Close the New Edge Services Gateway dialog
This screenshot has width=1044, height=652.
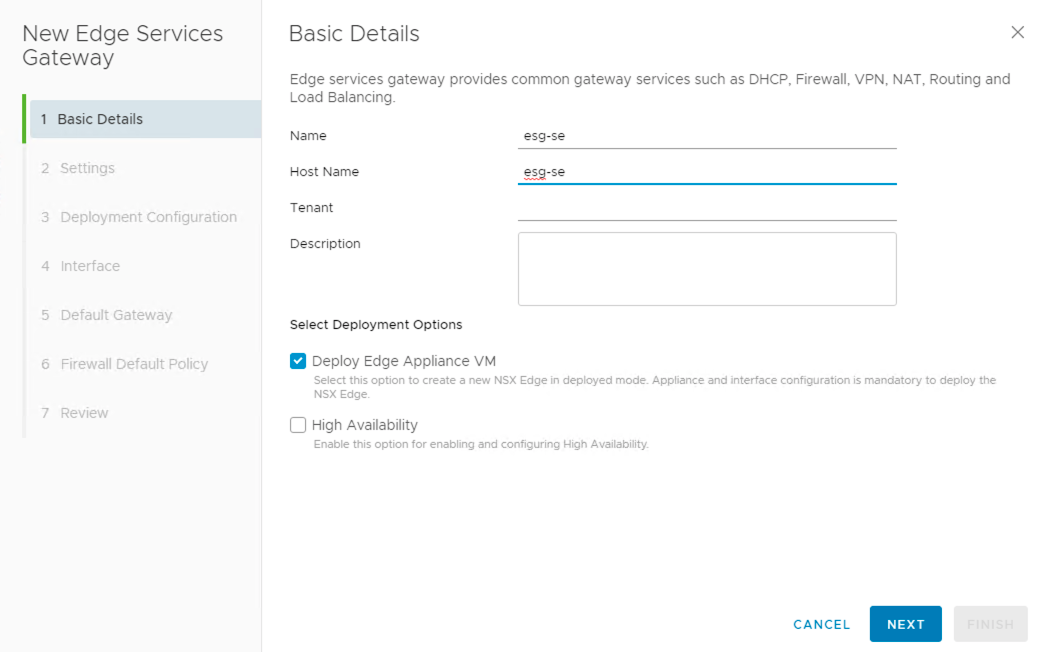coord(1017,33)
